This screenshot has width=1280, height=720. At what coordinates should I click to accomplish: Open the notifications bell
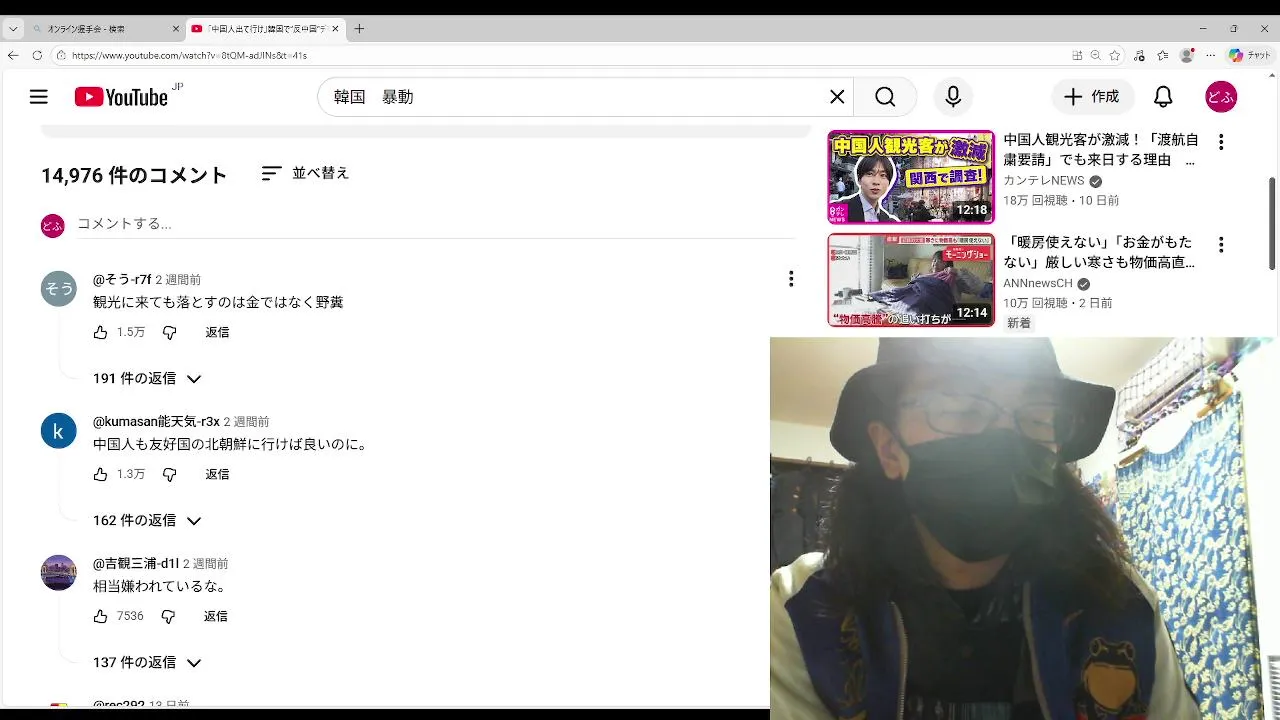coord(1163,97)
